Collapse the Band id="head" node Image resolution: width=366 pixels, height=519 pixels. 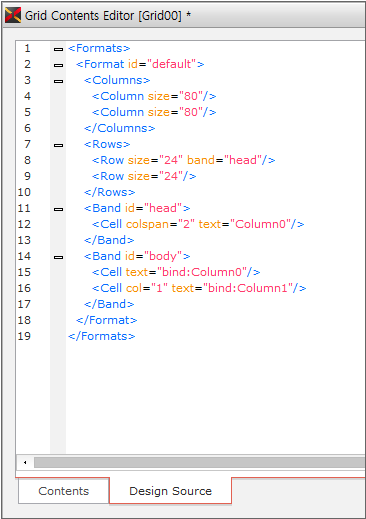point(58,209)
